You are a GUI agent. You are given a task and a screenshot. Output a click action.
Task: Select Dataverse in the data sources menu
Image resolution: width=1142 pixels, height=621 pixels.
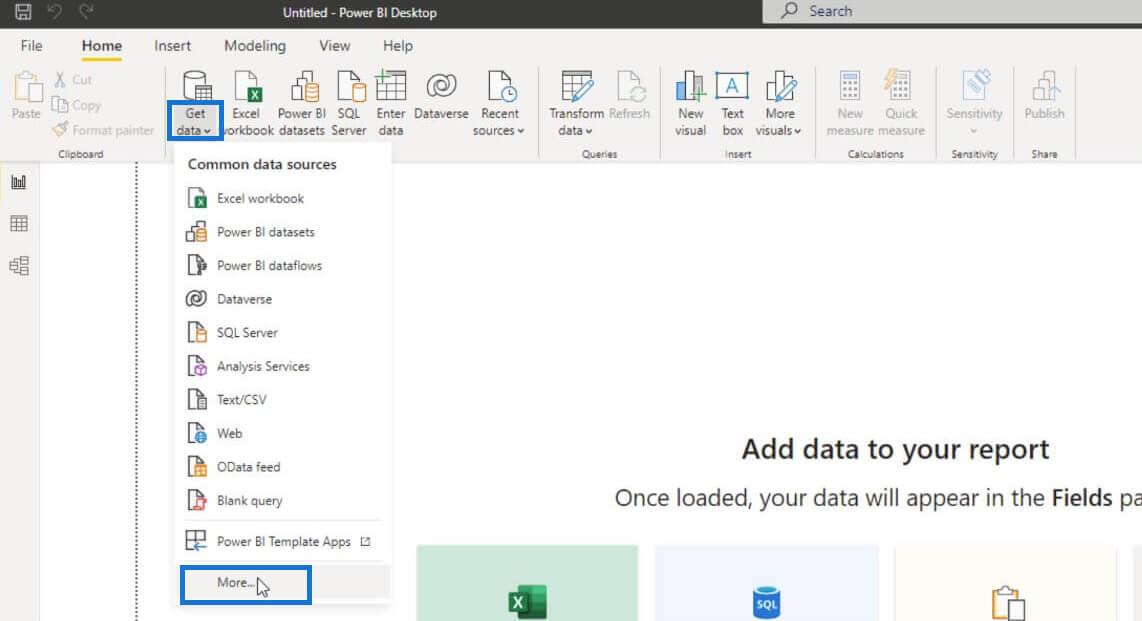coord(283,298)
